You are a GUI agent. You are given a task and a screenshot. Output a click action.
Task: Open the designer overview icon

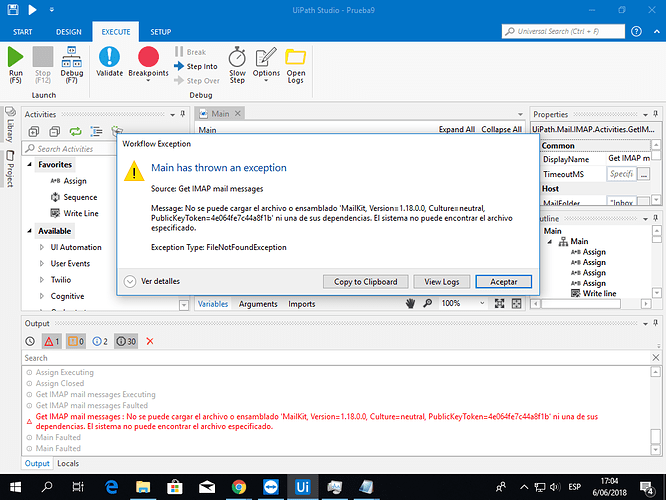pyautogui.click(x=516, y=303)
